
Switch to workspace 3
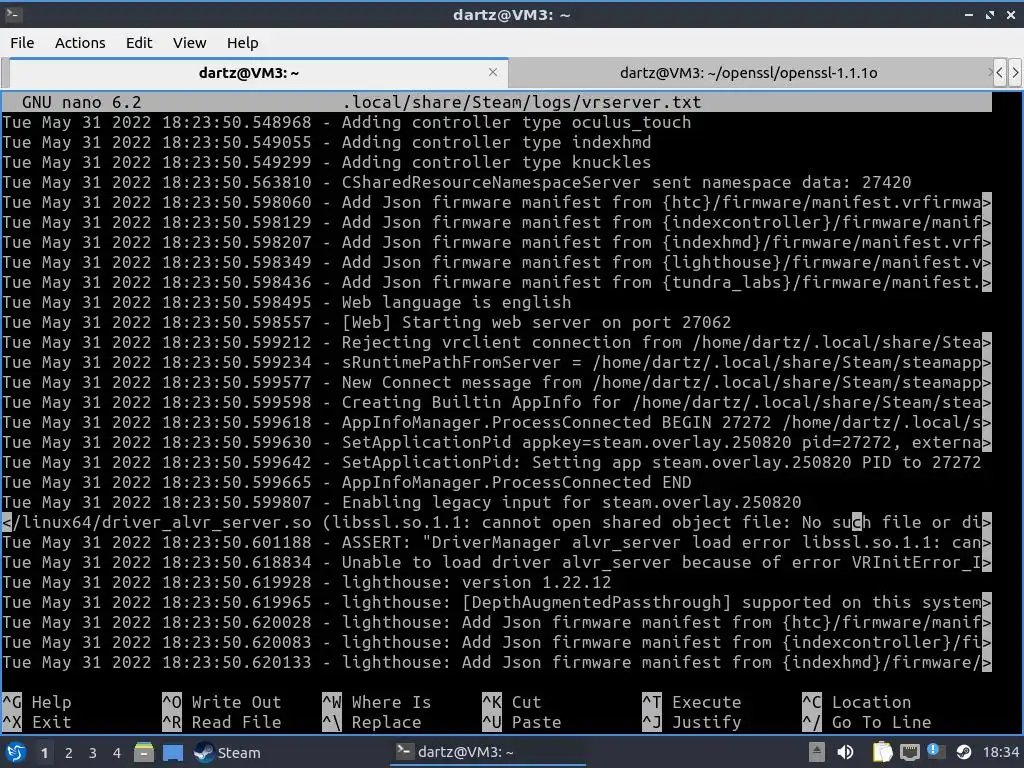point(92,753)
